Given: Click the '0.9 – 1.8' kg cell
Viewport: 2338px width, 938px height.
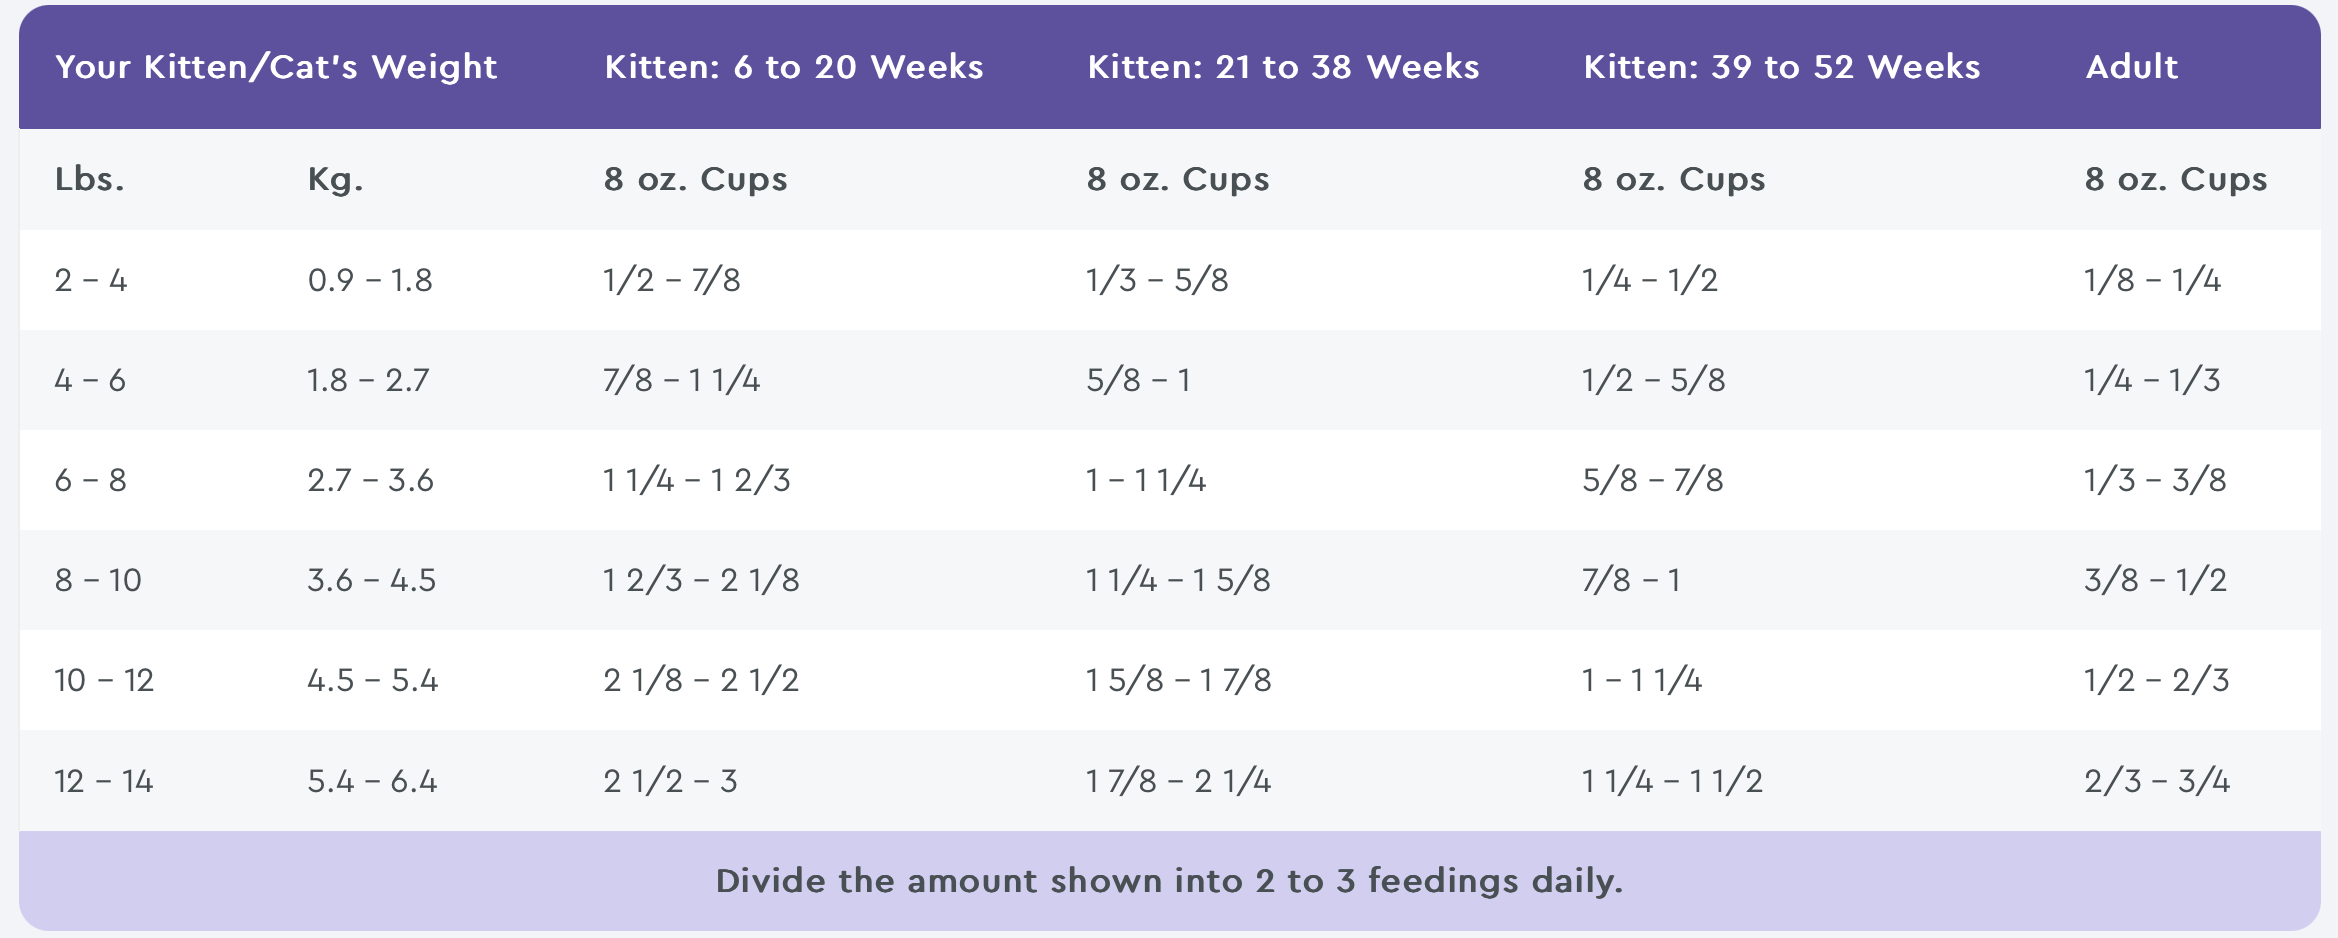Looking at the screenshot, I should (370, 280).
